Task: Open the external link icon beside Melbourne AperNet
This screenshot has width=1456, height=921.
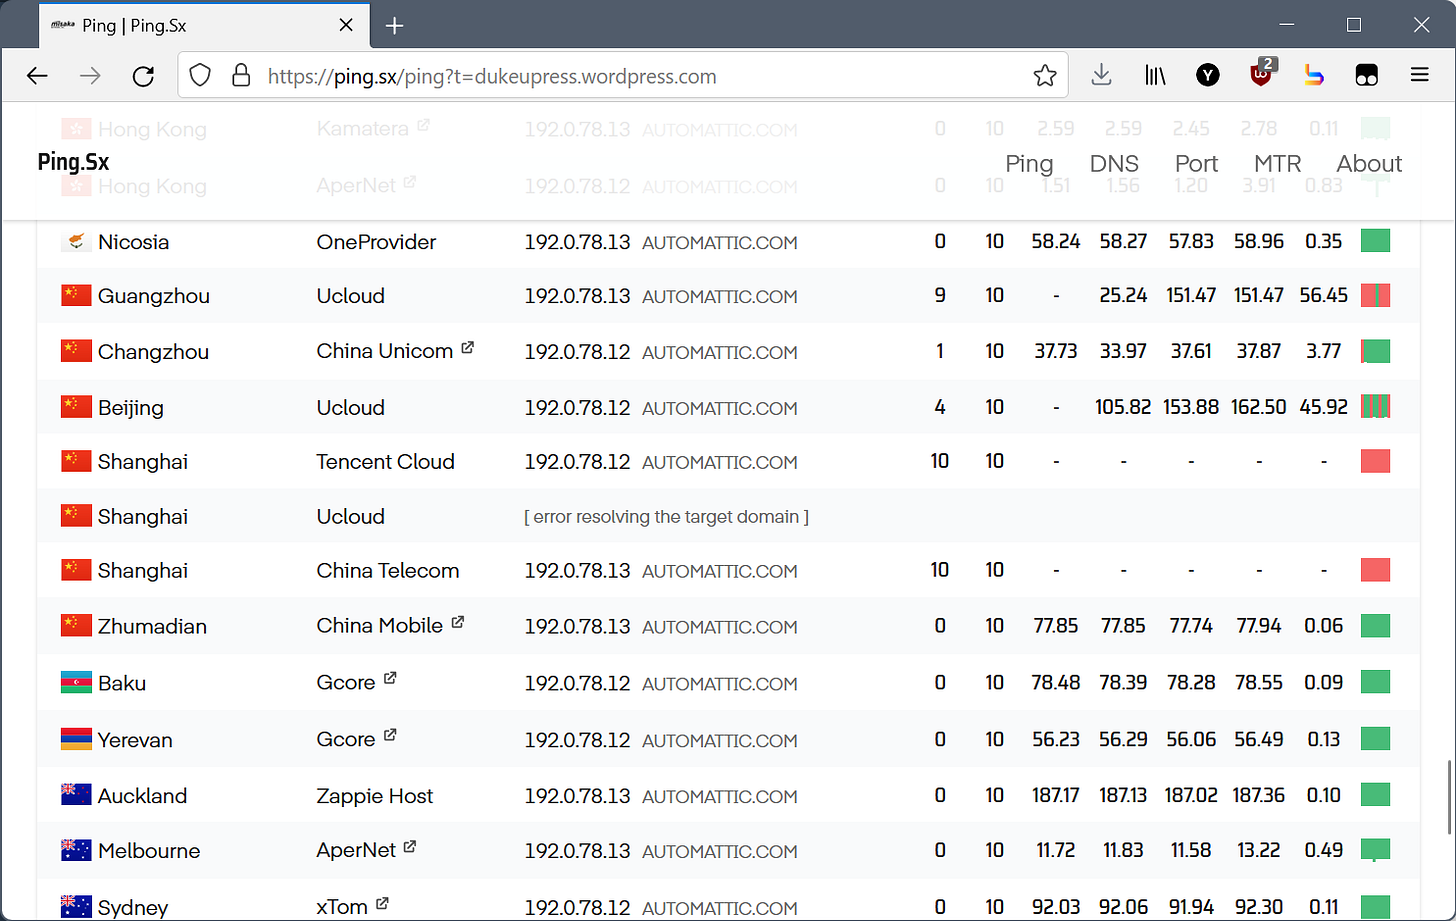Action: click(x=409, y=847)
